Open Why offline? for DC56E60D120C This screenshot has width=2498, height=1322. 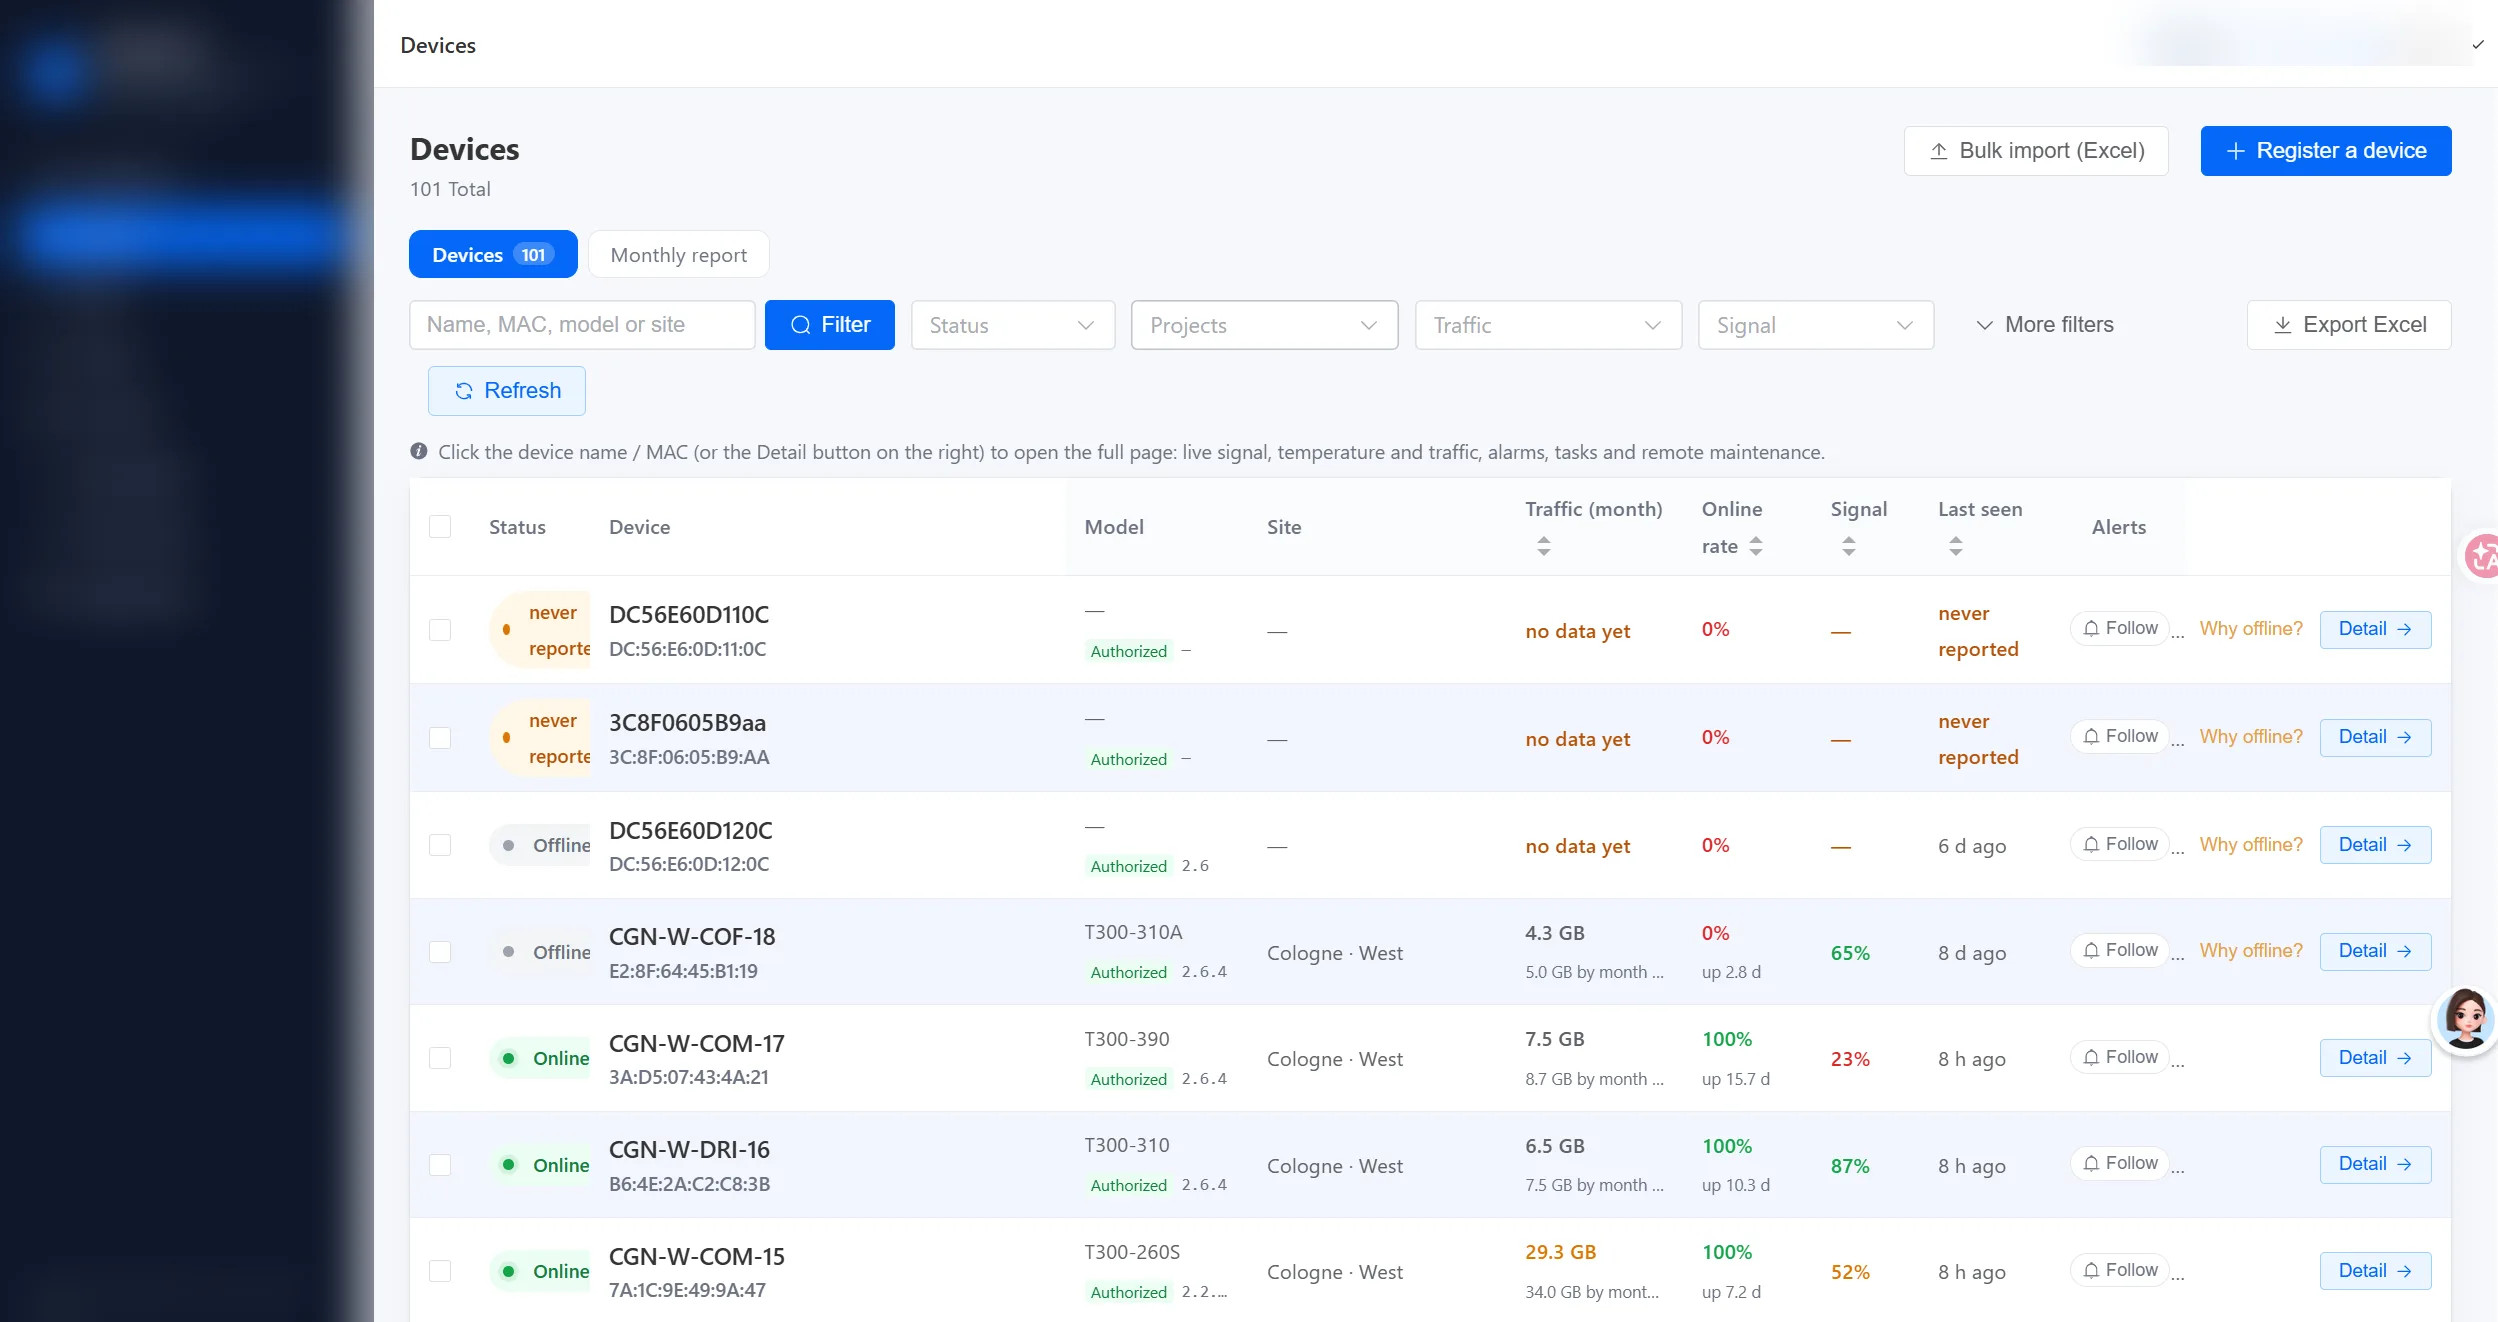point(2251,844)
